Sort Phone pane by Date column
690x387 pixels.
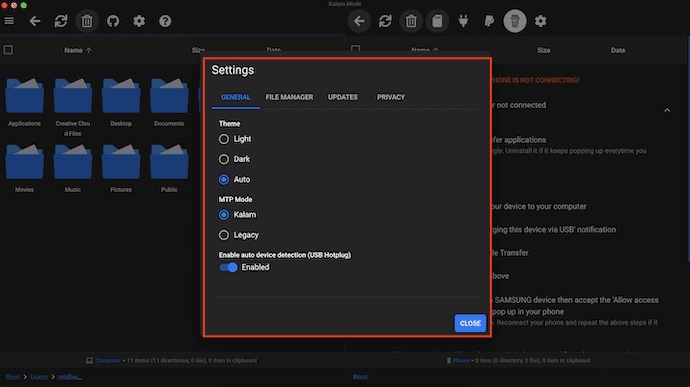tap(618, 50)
